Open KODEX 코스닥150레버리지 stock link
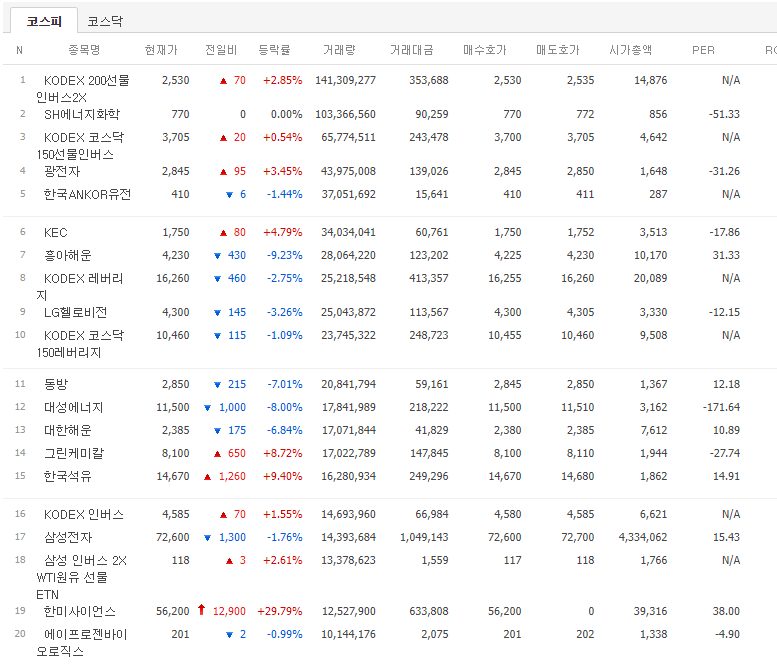The width and height of the screenshot is (777, 667). tap(80, 344)
